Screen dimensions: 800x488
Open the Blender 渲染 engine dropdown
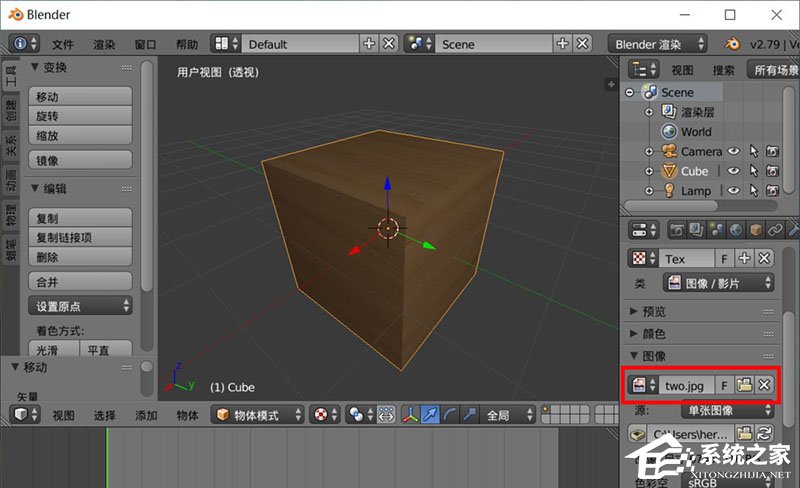click(657, 44)
